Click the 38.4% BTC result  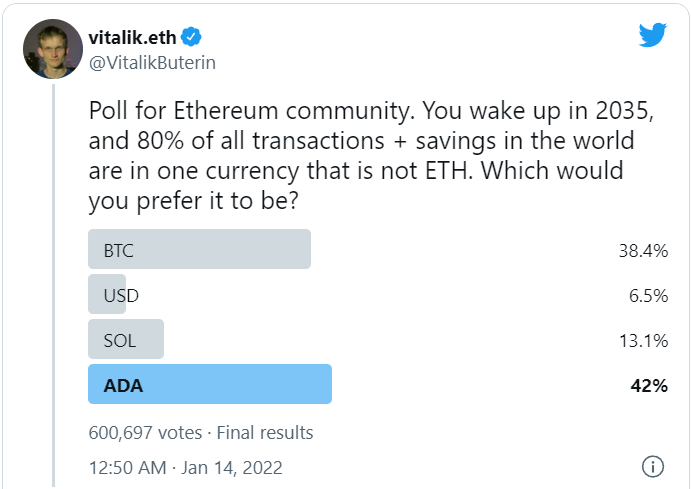pyautogui.click(x=643, y=251)
